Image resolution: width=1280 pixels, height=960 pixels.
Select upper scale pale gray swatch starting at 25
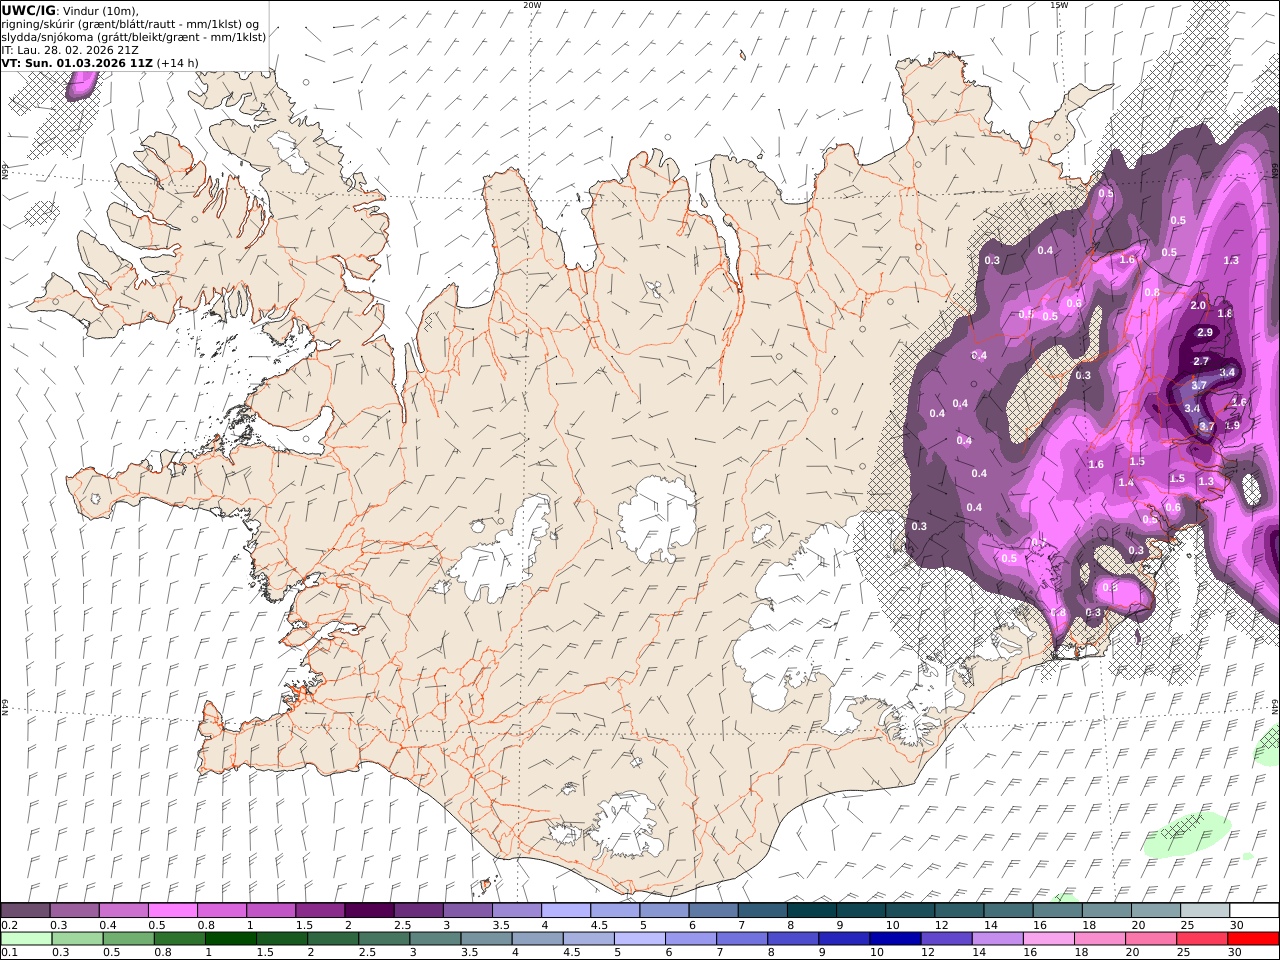[1206, 911]
